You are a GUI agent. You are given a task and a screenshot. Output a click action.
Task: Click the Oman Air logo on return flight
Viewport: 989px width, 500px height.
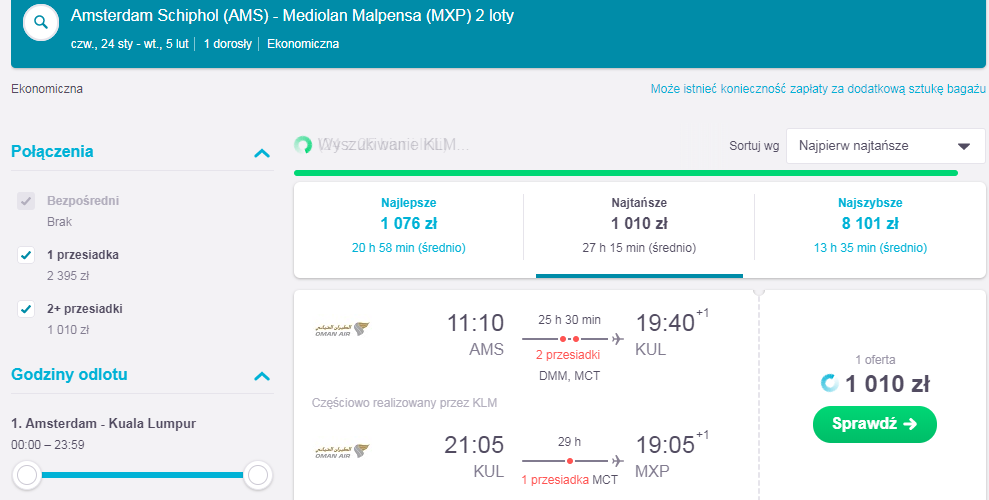342,451
